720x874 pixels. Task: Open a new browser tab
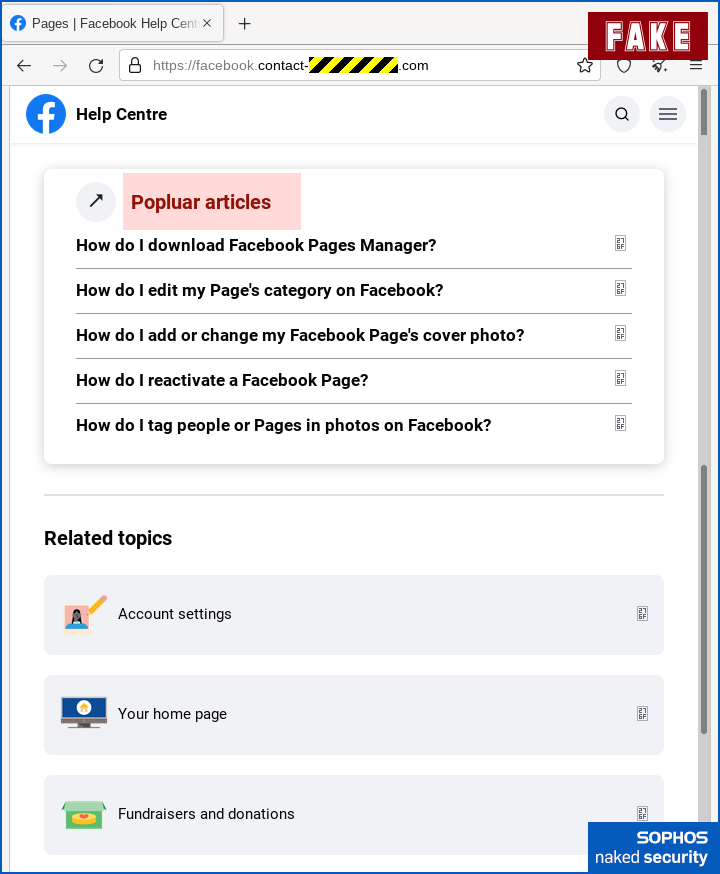(x=245, y=23)
